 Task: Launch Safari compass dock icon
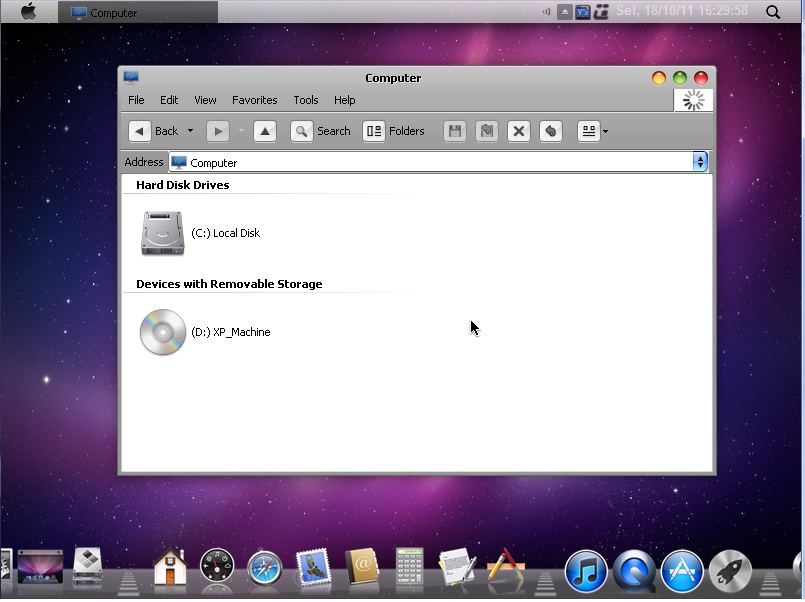click(264, 568)
